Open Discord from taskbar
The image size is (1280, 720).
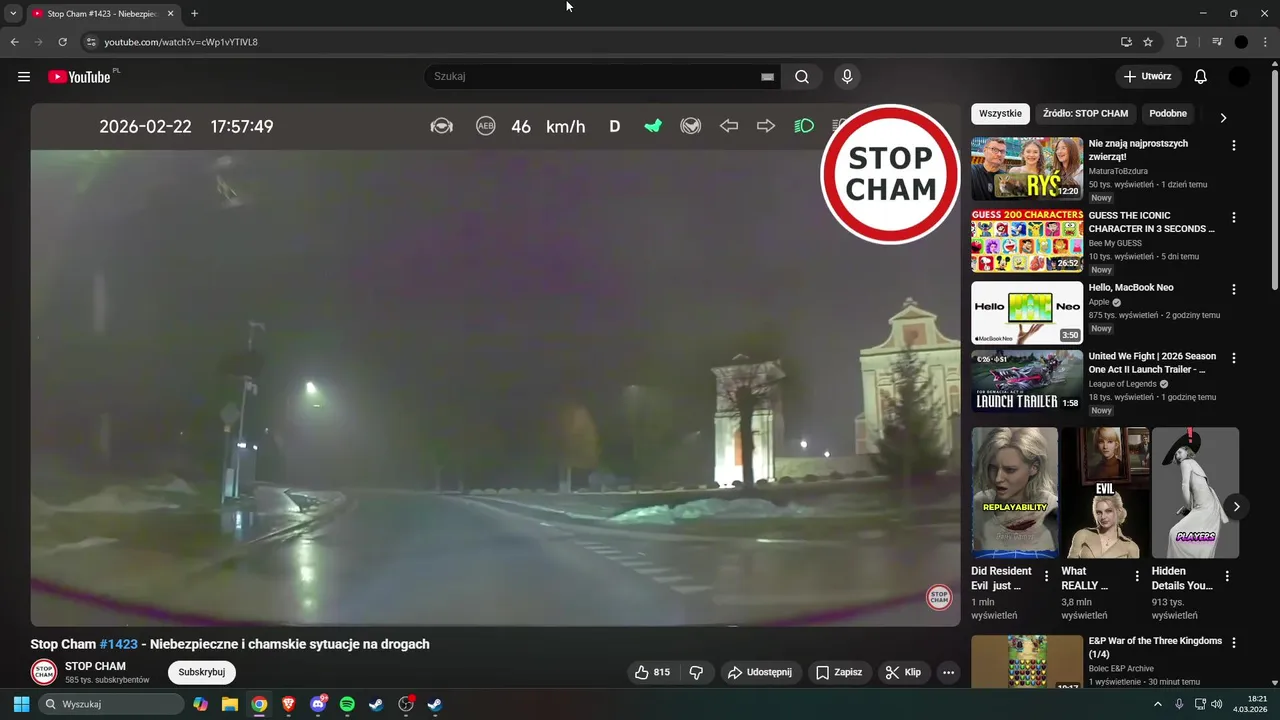click(x=318, y=704)
